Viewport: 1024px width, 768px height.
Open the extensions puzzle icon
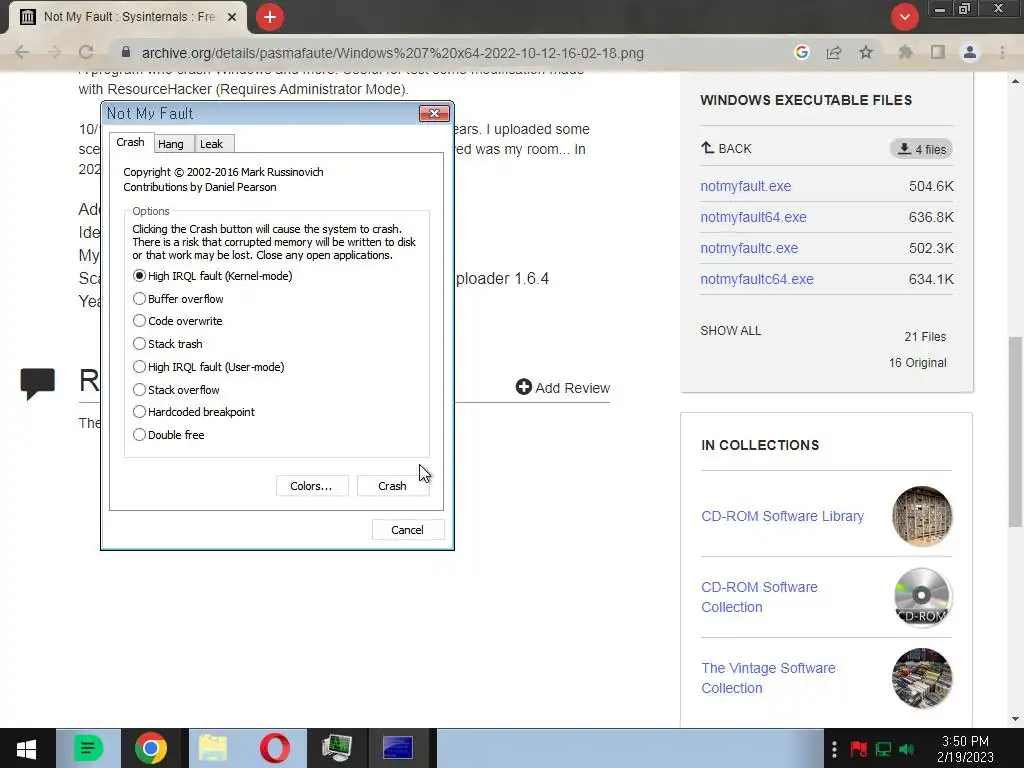[905, 52]
